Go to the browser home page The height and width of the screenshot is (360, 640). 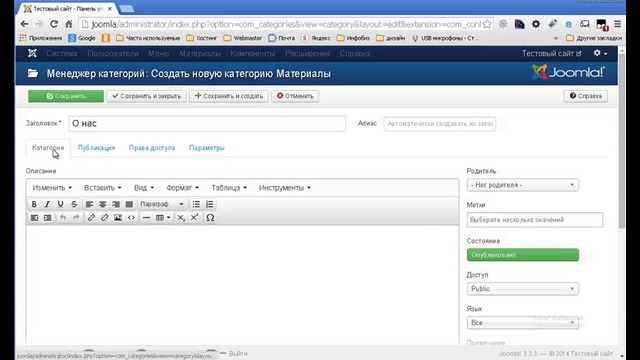pos(69,24)
